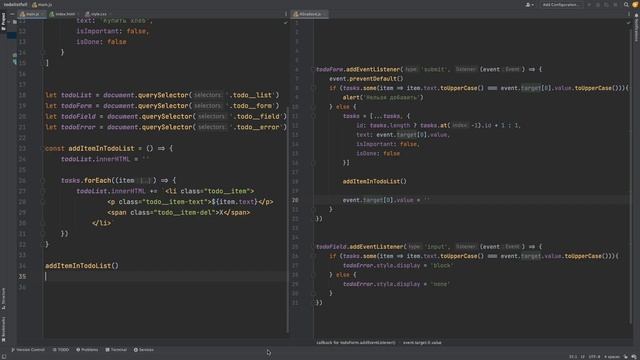
Task: Click 'callback for todoForm.addEventListener()' breadcrumb
Action: tap(356, 342)
